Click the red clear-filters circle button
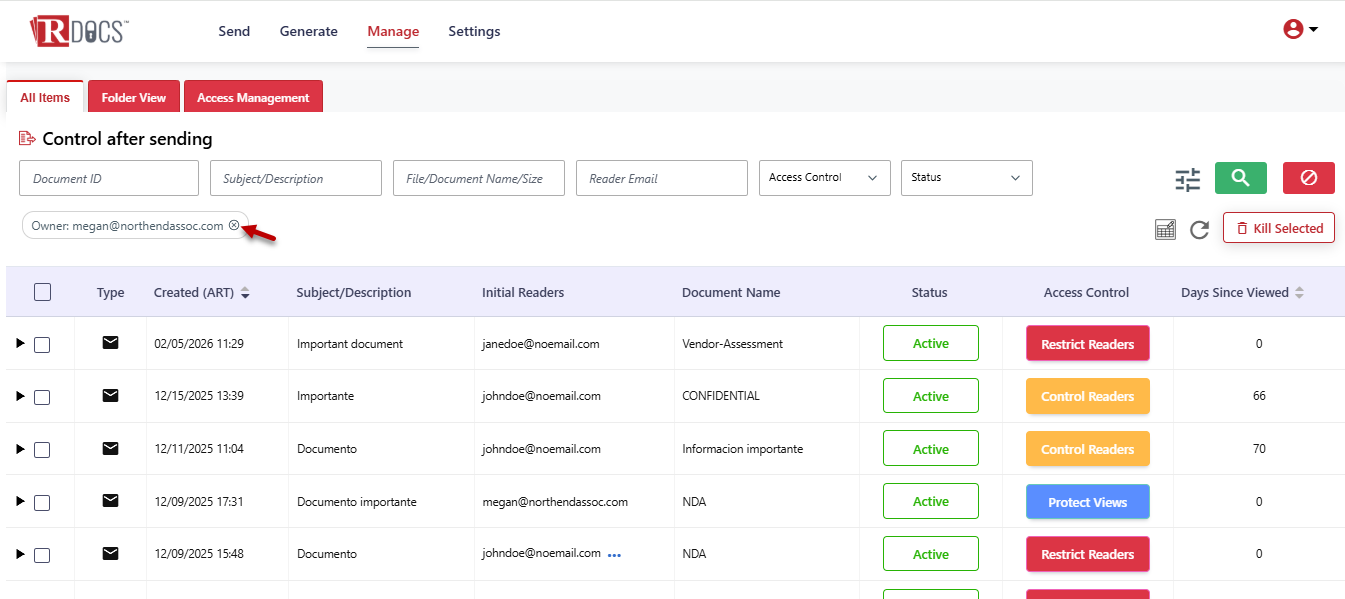1345x599 pixels. click(x=1308, y=178)
